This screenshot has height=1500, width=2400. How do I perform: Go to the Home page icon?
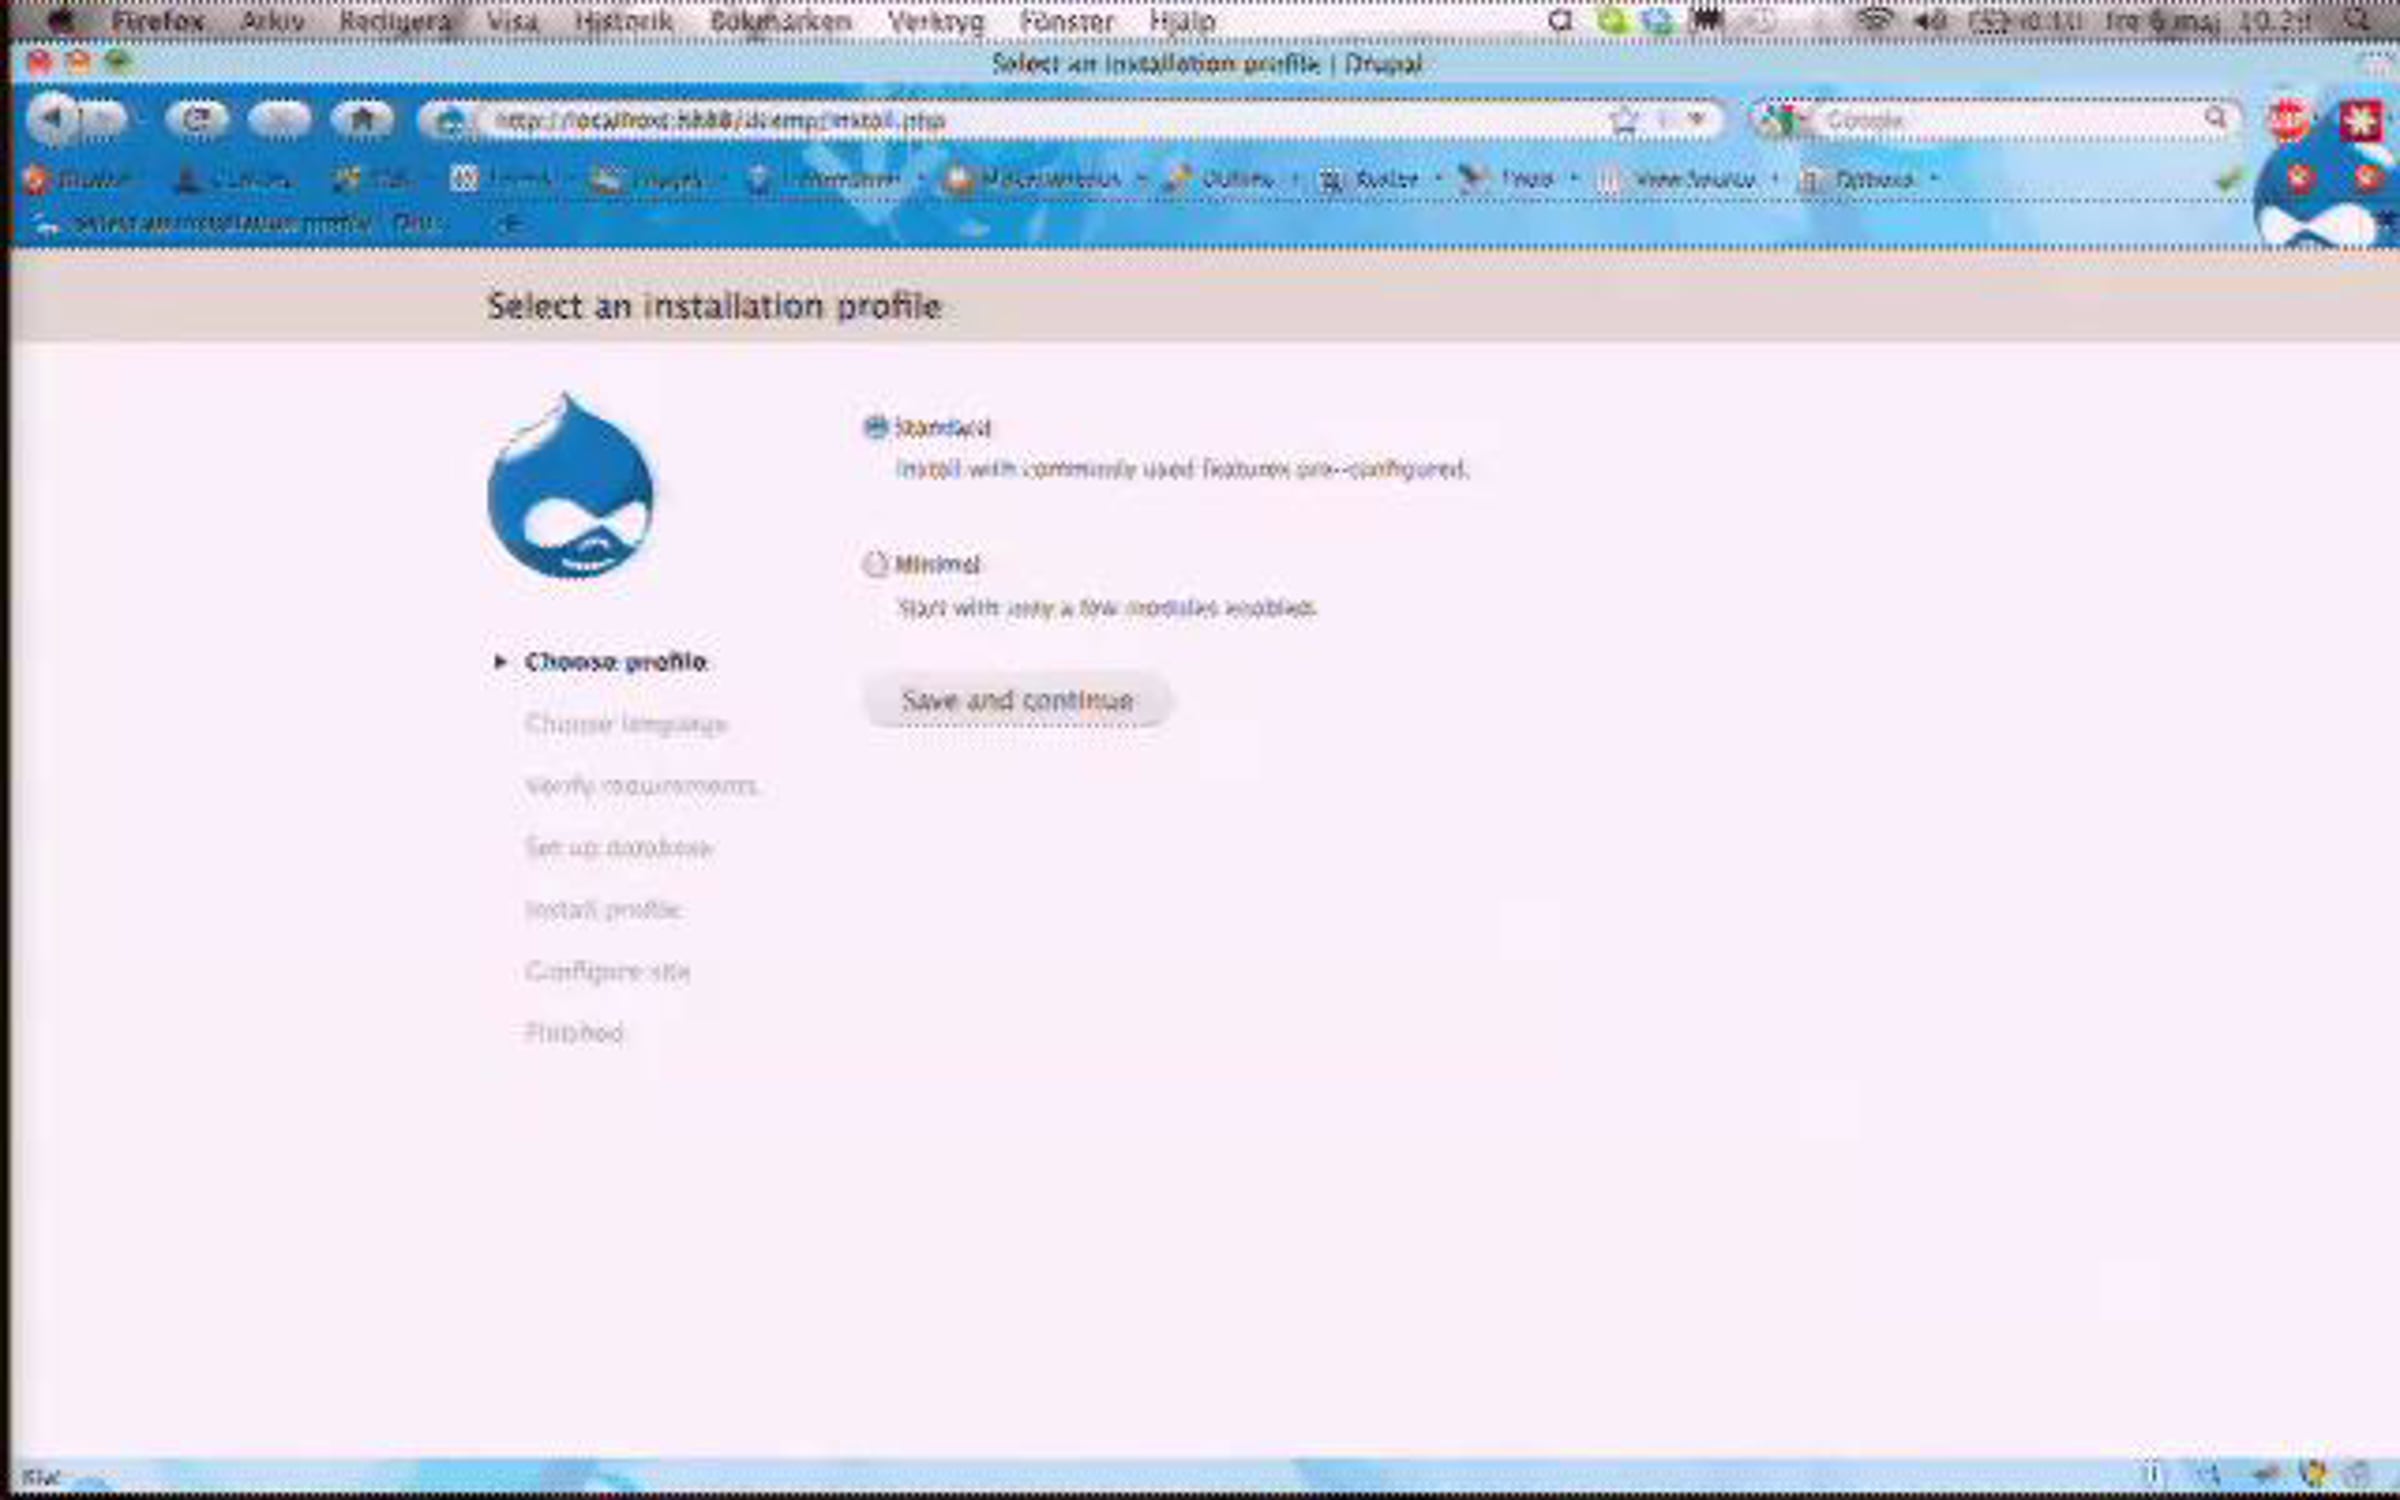(362, 120)
